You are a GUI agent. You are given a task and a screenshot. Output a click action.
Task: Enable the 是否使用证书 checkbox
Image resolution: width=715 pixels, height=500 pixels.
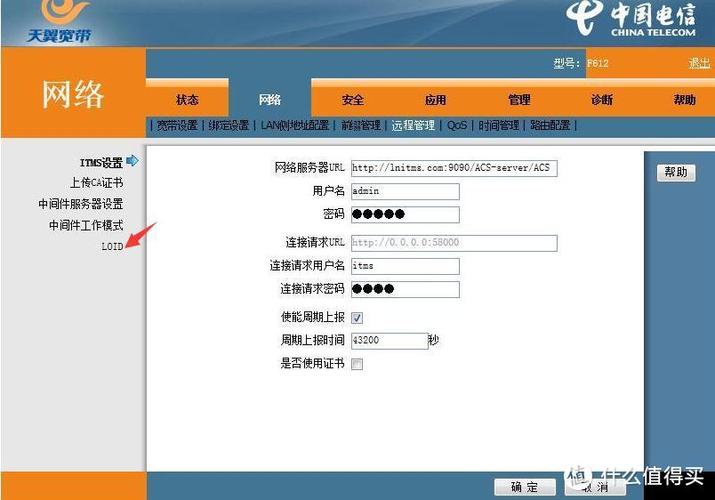[x=357, y=364]
